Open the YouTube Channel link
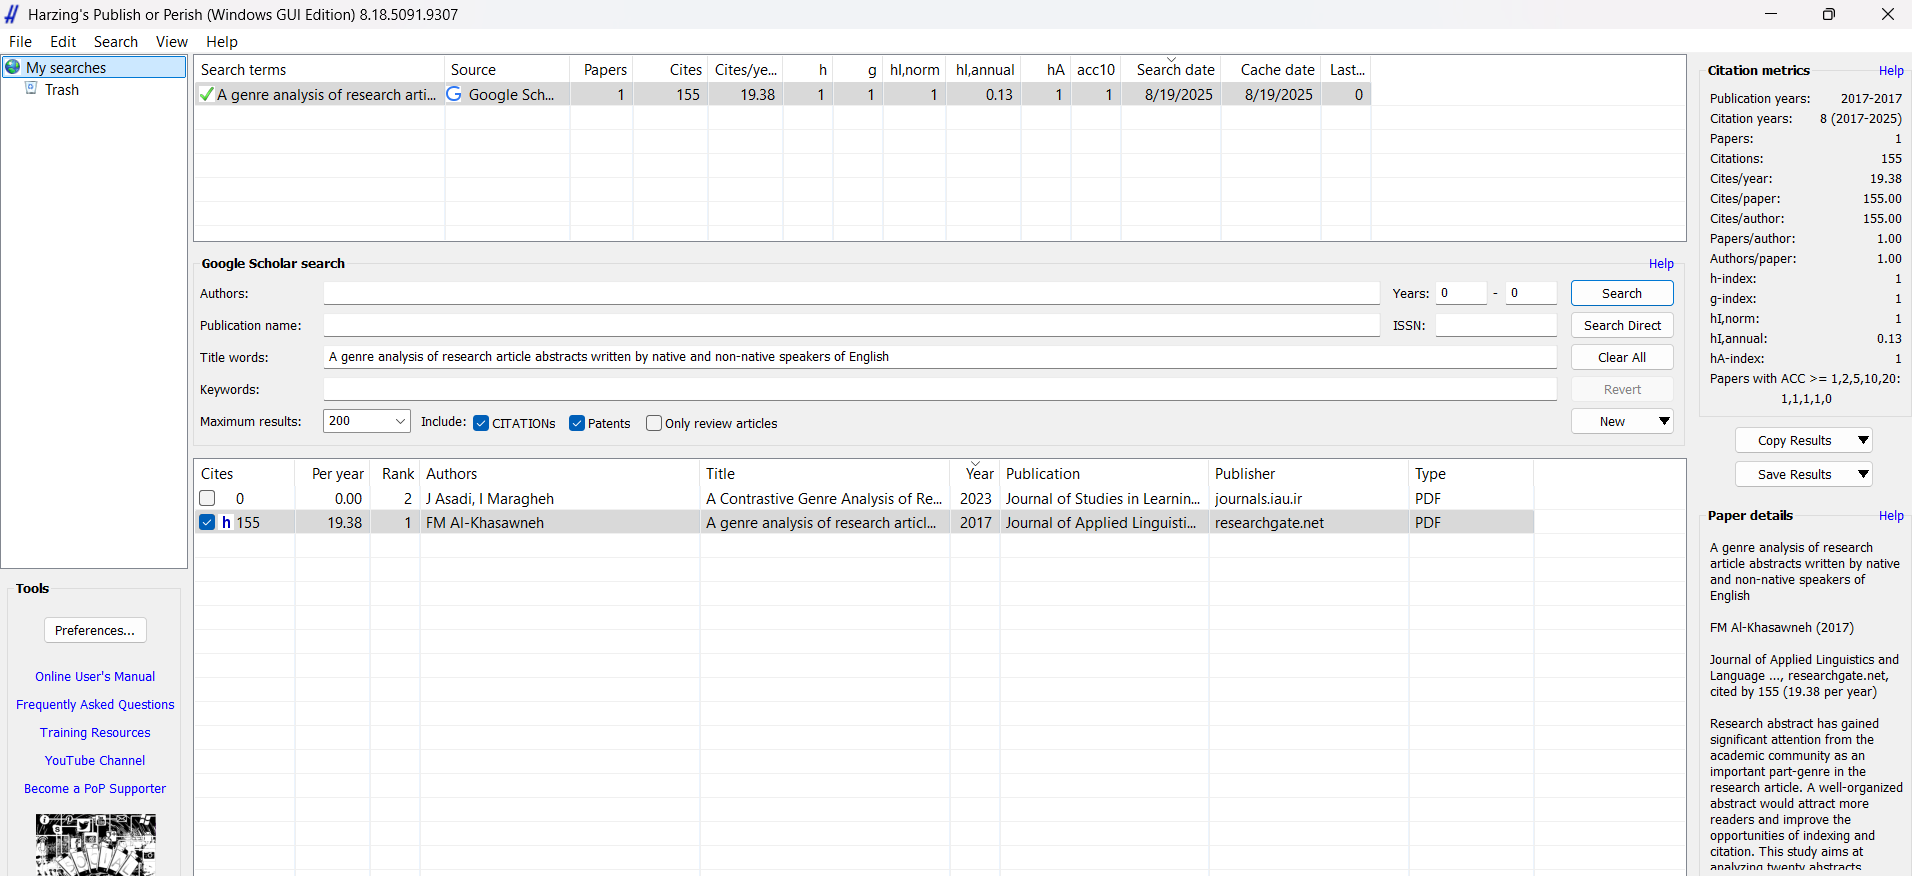 95,761
